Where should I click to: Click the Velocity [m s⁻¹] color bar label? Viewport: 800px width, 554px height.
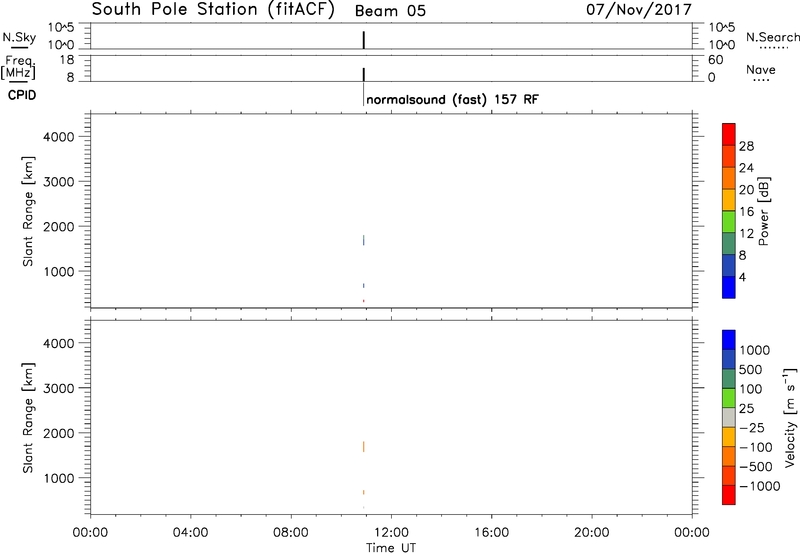(x=789, y=418)
